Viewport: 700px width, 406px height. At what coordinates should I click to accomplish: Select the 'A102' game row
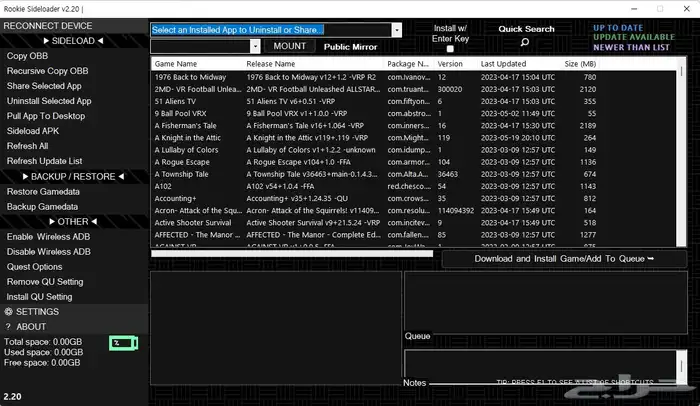point(375,186)
